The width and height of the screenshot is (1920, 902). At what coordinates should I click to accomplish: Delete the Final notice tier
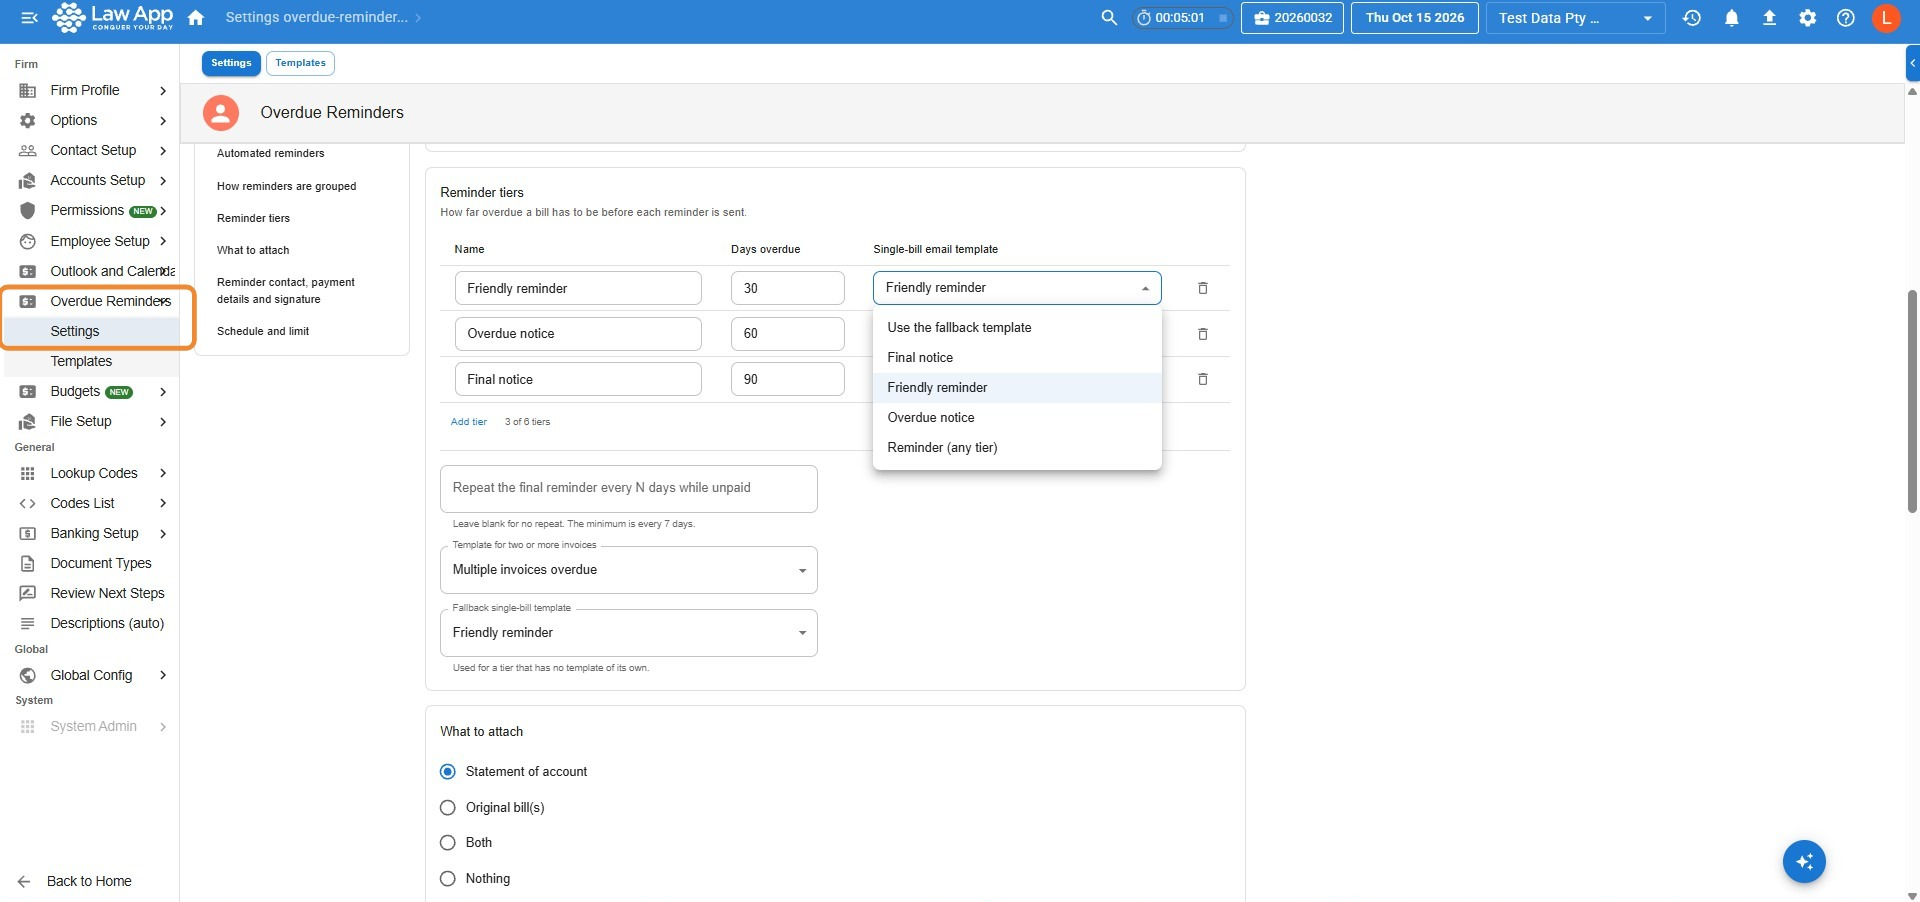coord(1203,379)
